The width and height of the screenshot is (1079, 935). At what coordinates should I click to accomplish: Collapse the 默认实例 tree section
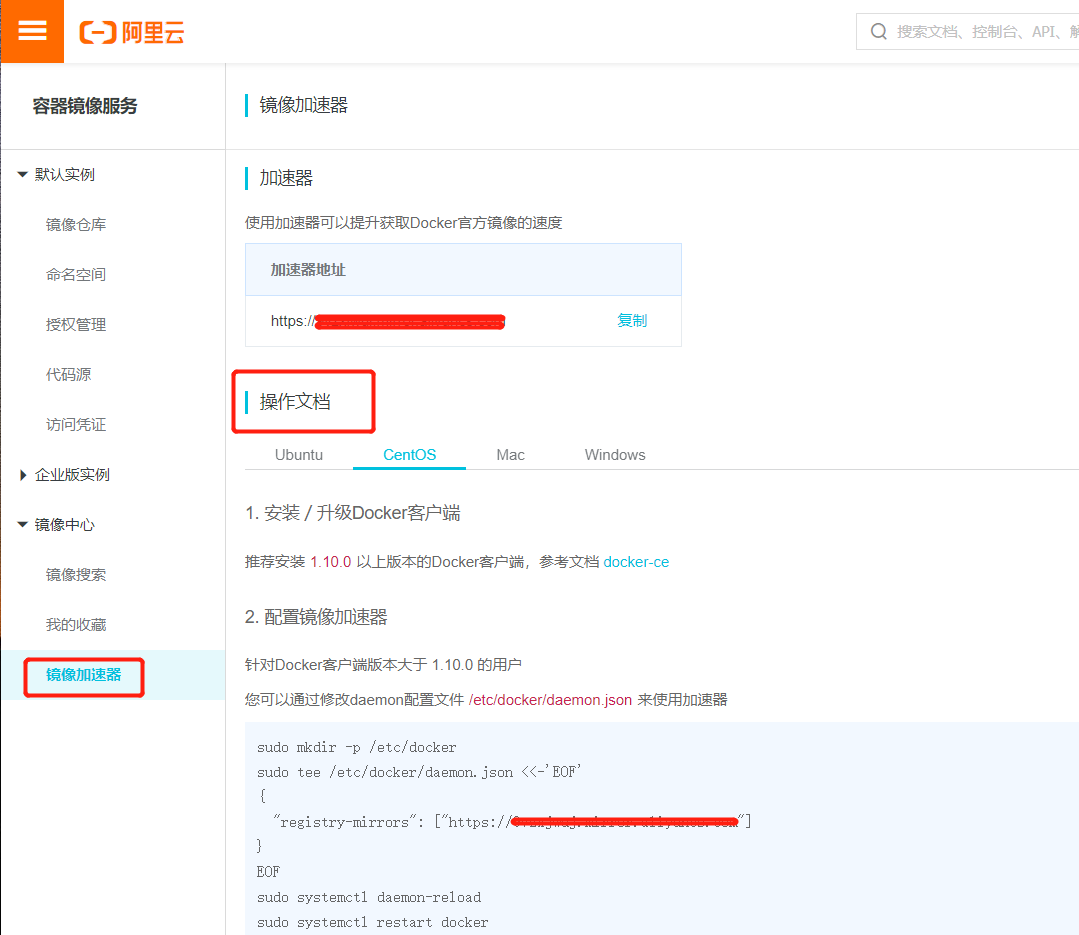[x=23, y=175]
